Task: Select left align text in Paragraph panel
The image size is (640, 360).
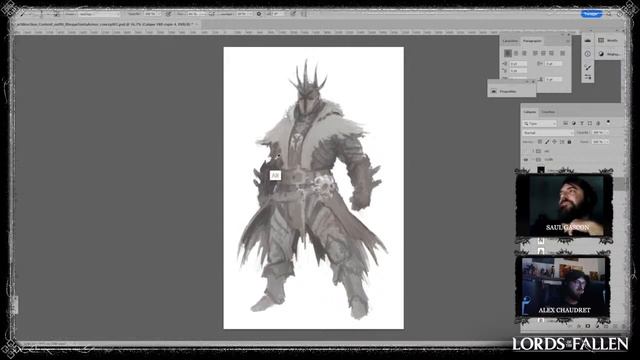Action: point(508,53)
